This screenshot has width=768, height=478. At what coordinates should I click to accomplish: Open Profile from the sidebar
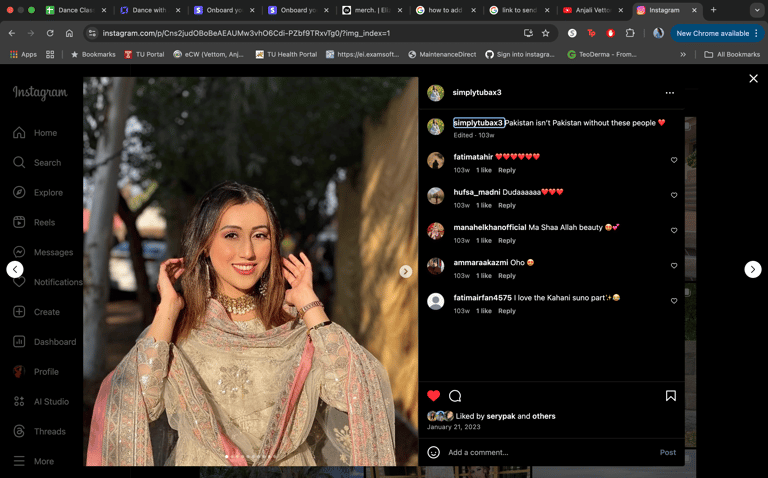click(36, 372)
